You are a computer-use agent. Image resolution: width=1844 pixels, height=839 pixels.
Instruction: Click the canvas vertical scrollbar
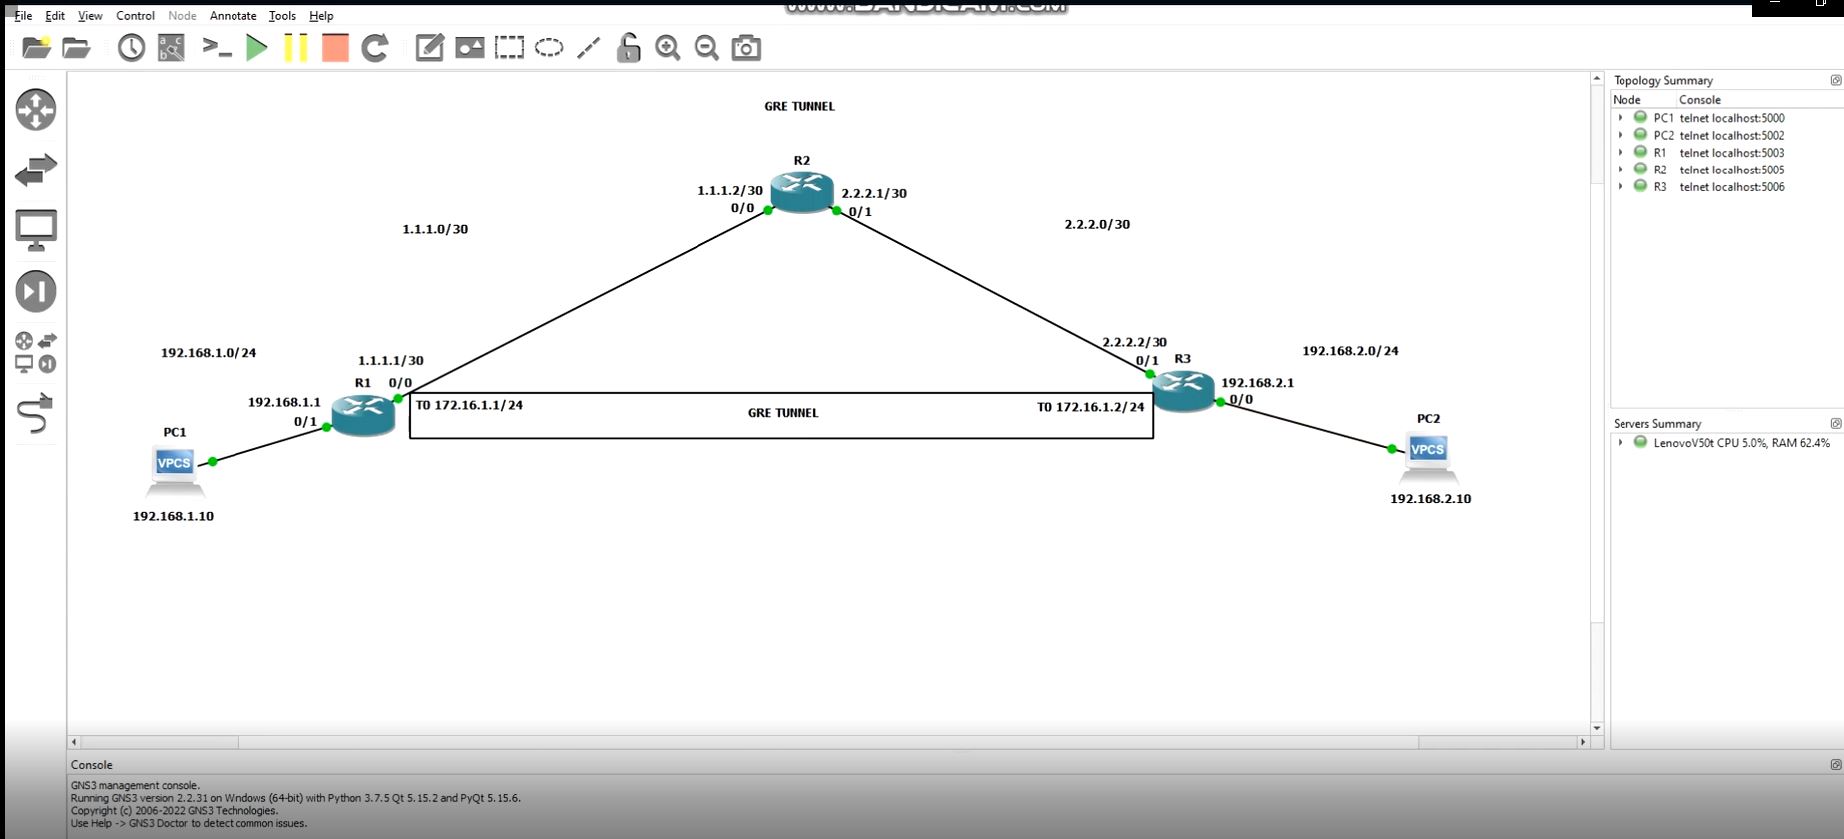[1597, 403]
